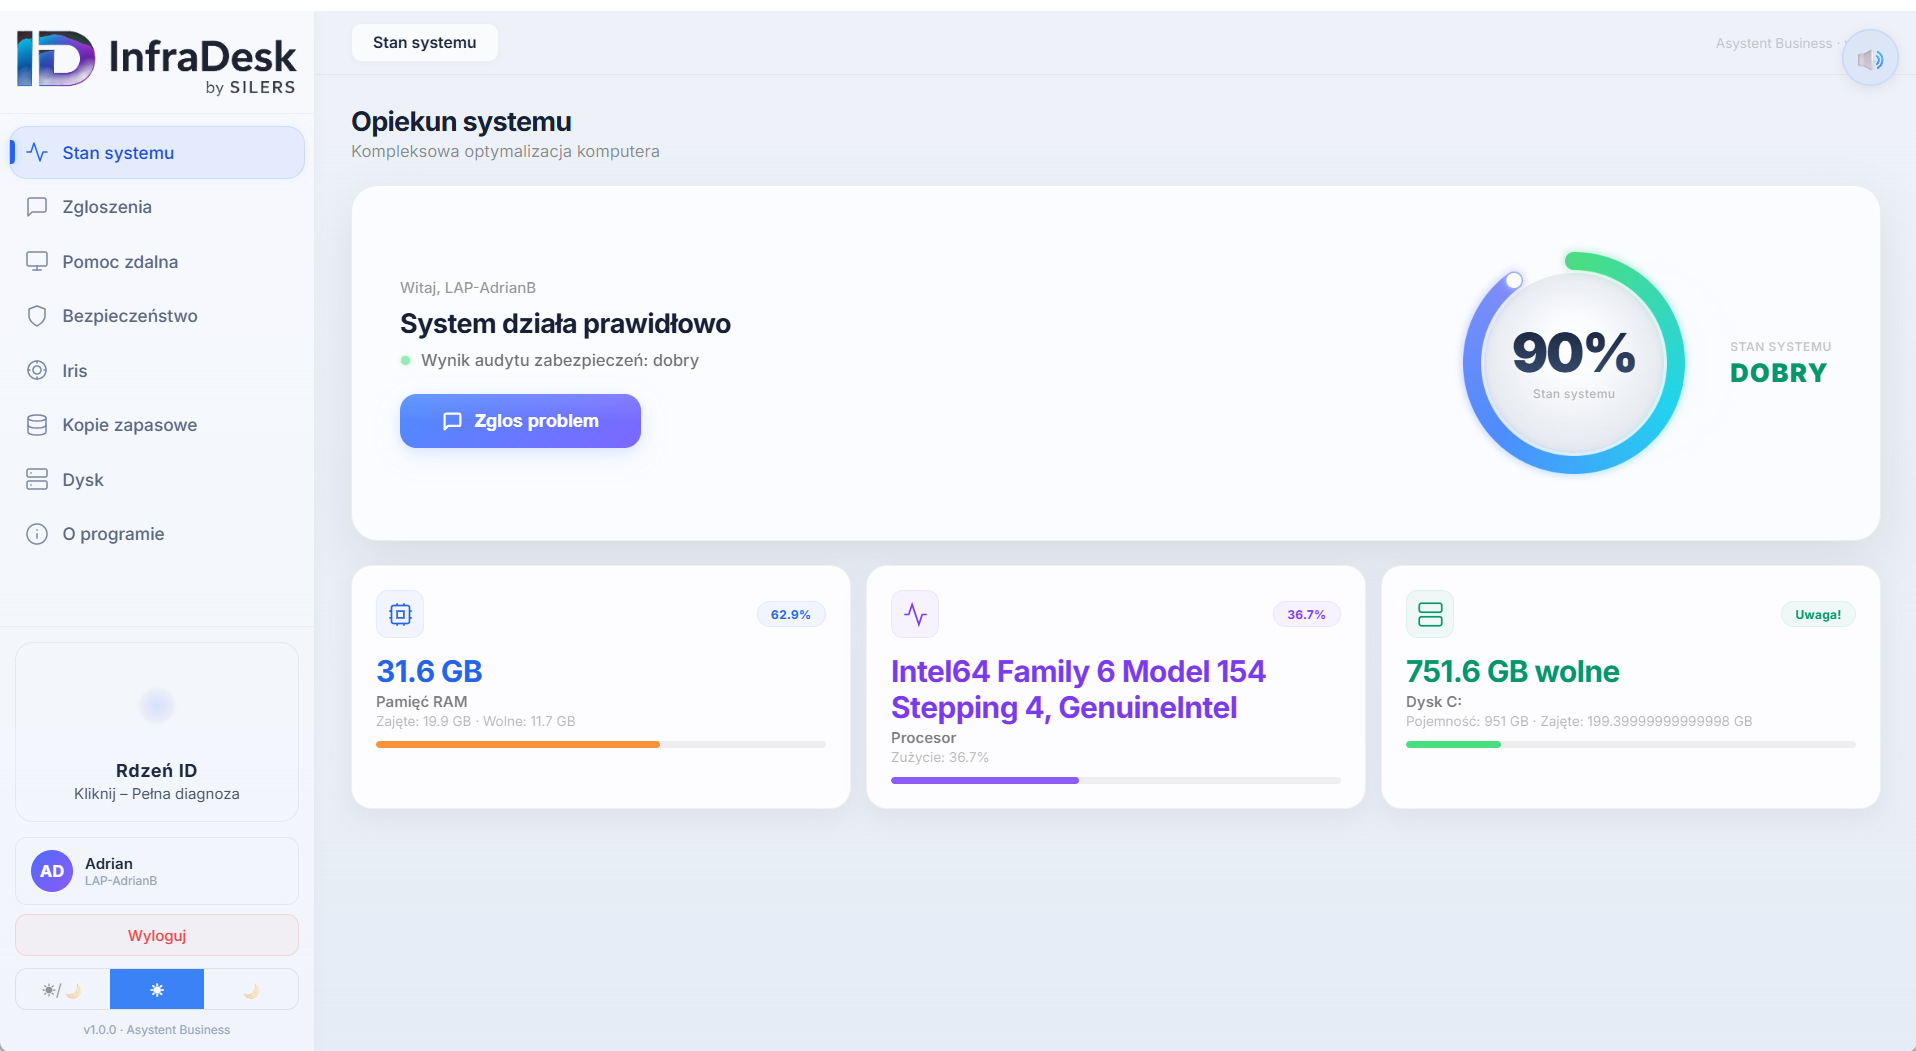Click the 90% system health gauge
Image resolution: width=1916 pixels, height=1051 pixels.
1574,363
